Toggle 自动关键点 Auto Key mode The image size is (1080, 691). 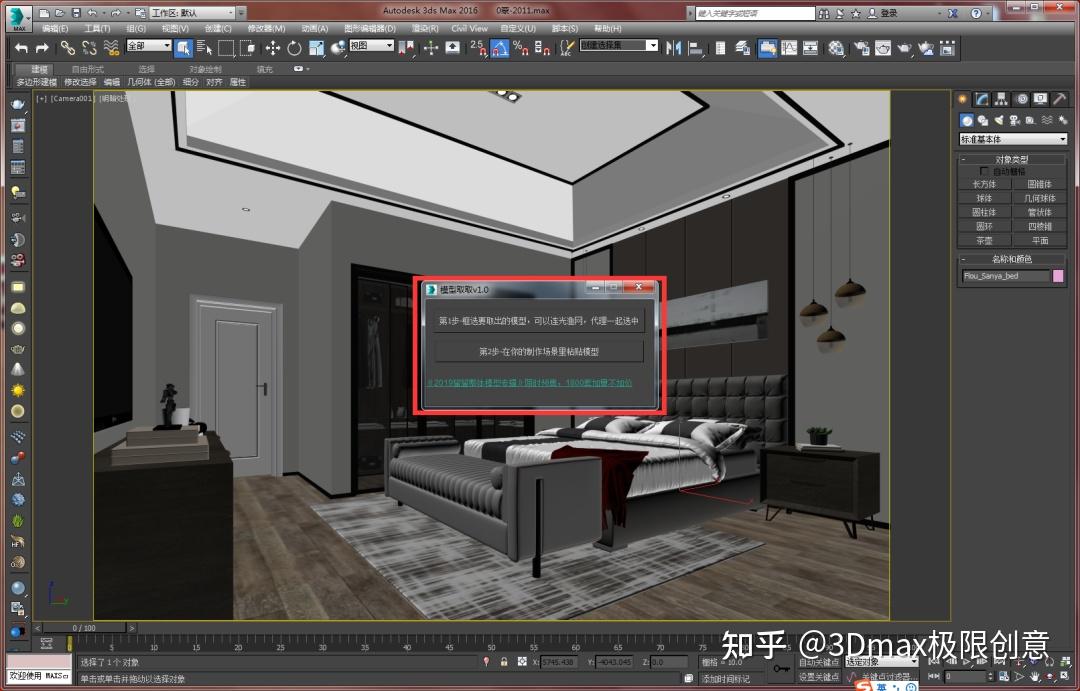pyautogui.click(x=817, y=663)
